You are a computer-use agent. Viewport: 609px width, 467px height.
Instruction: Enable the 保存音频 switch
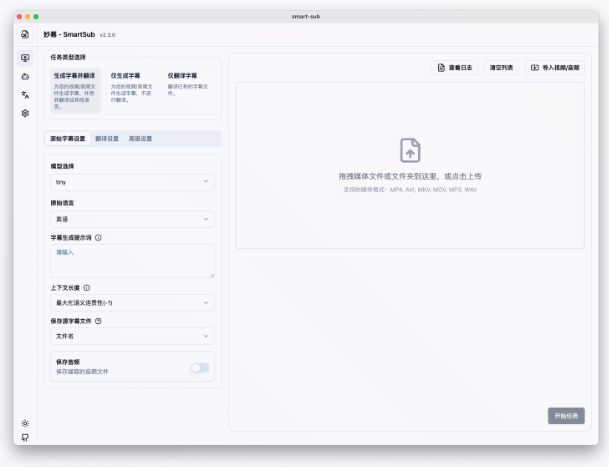coord(200,368)
